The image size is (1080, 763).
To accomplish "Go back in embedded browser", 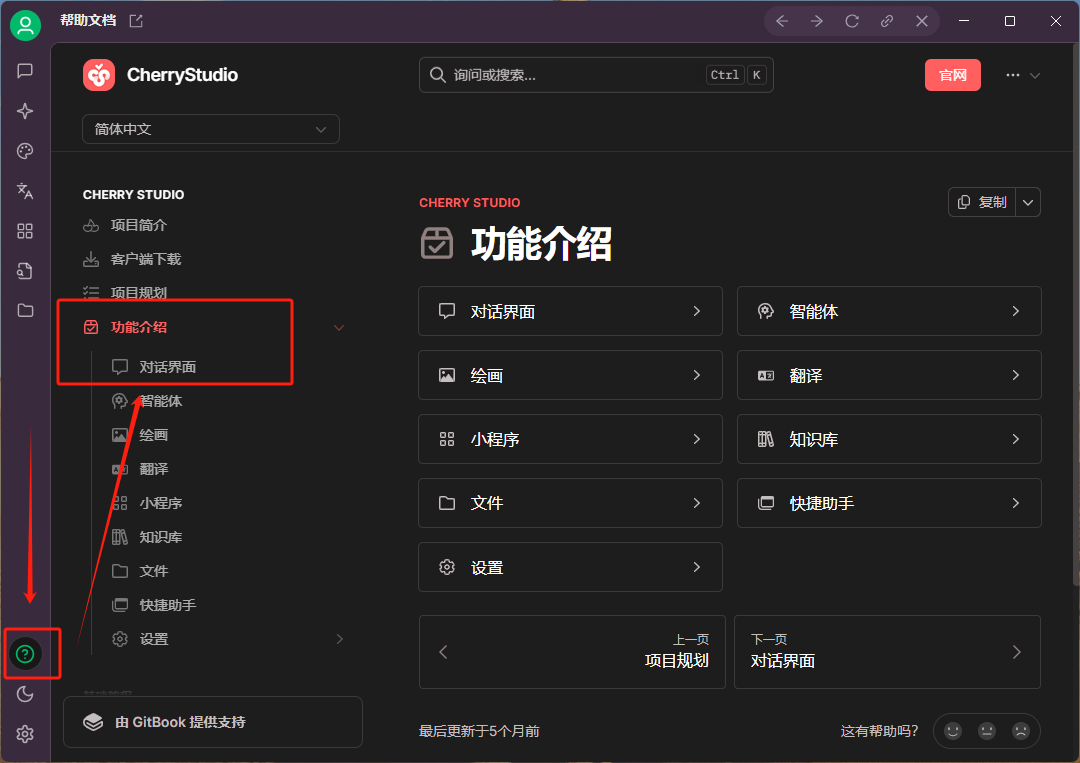I will coord(782,21).
